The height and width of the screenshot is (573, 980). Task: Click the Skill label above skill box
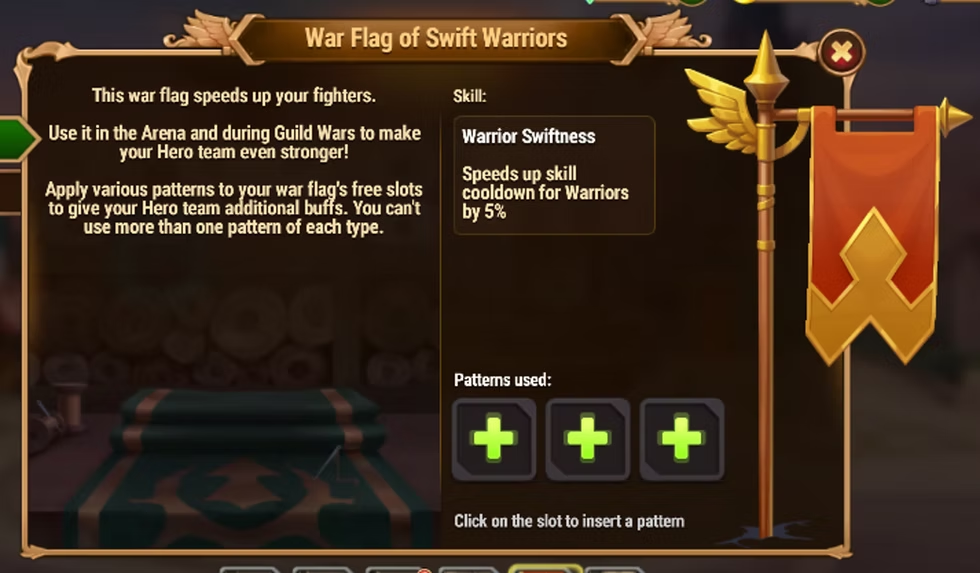point(469,96)
